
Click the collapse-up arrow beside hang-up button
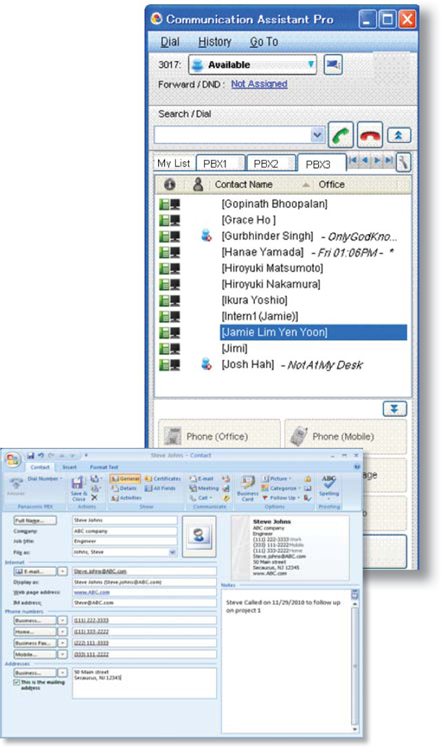(x=399, y=135)
